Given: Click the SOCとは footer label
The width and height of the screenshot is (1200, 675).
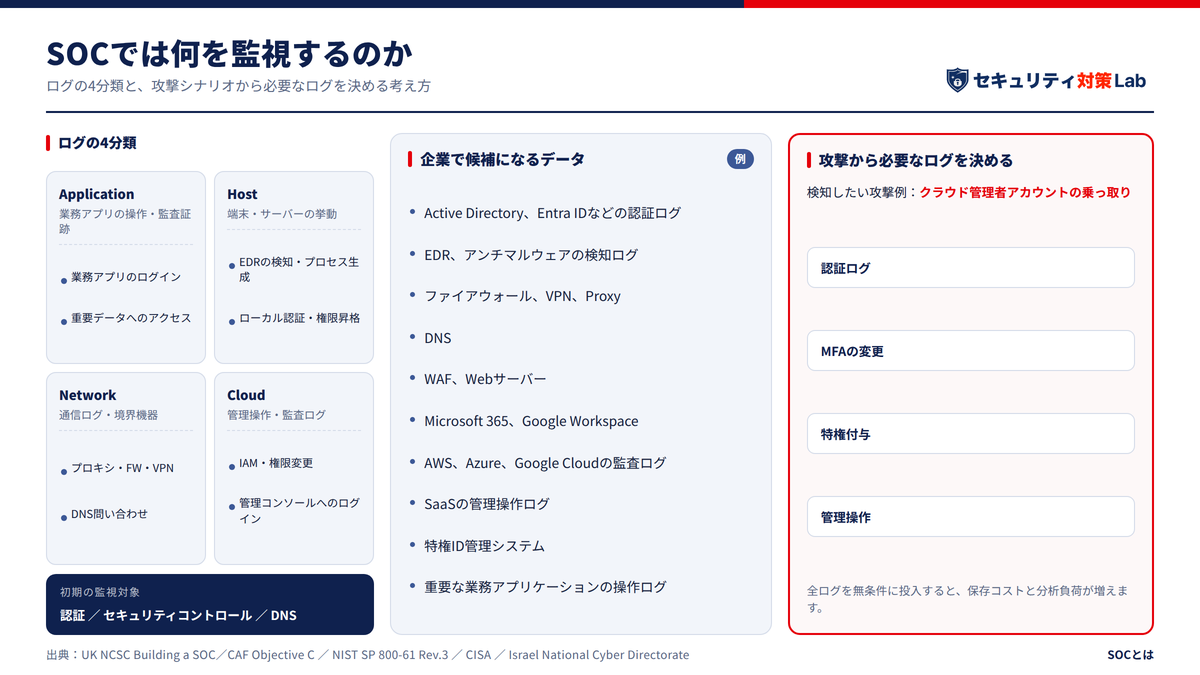Looking at the screenshot, I should [1130, 655].
